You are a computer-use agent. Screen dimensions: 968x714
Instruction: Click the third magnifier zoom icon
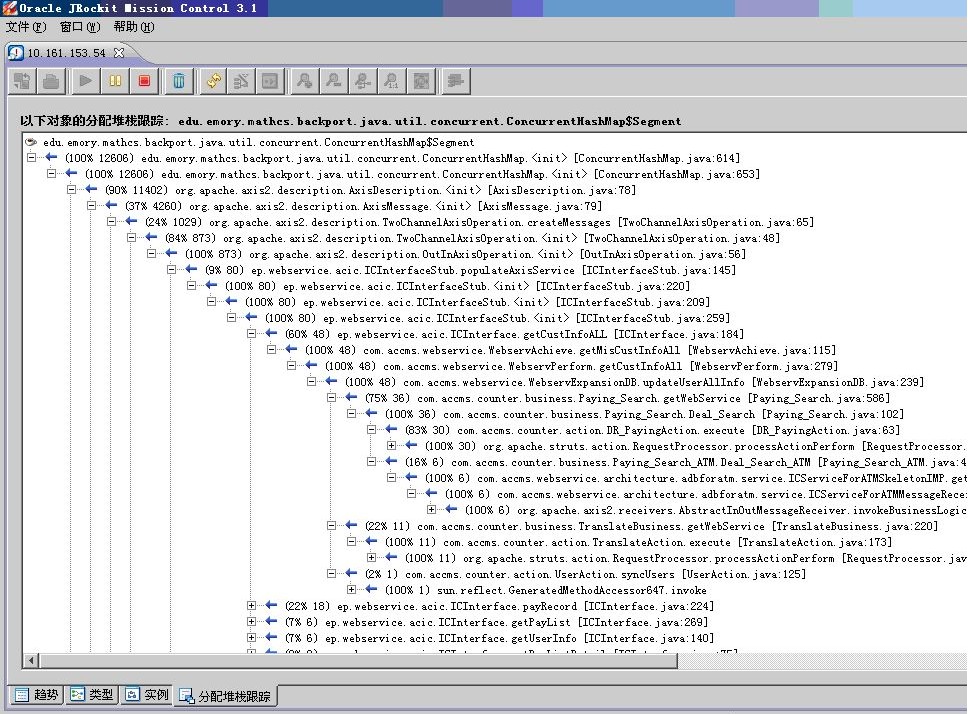pyautogui.click(x=362, y=81)
